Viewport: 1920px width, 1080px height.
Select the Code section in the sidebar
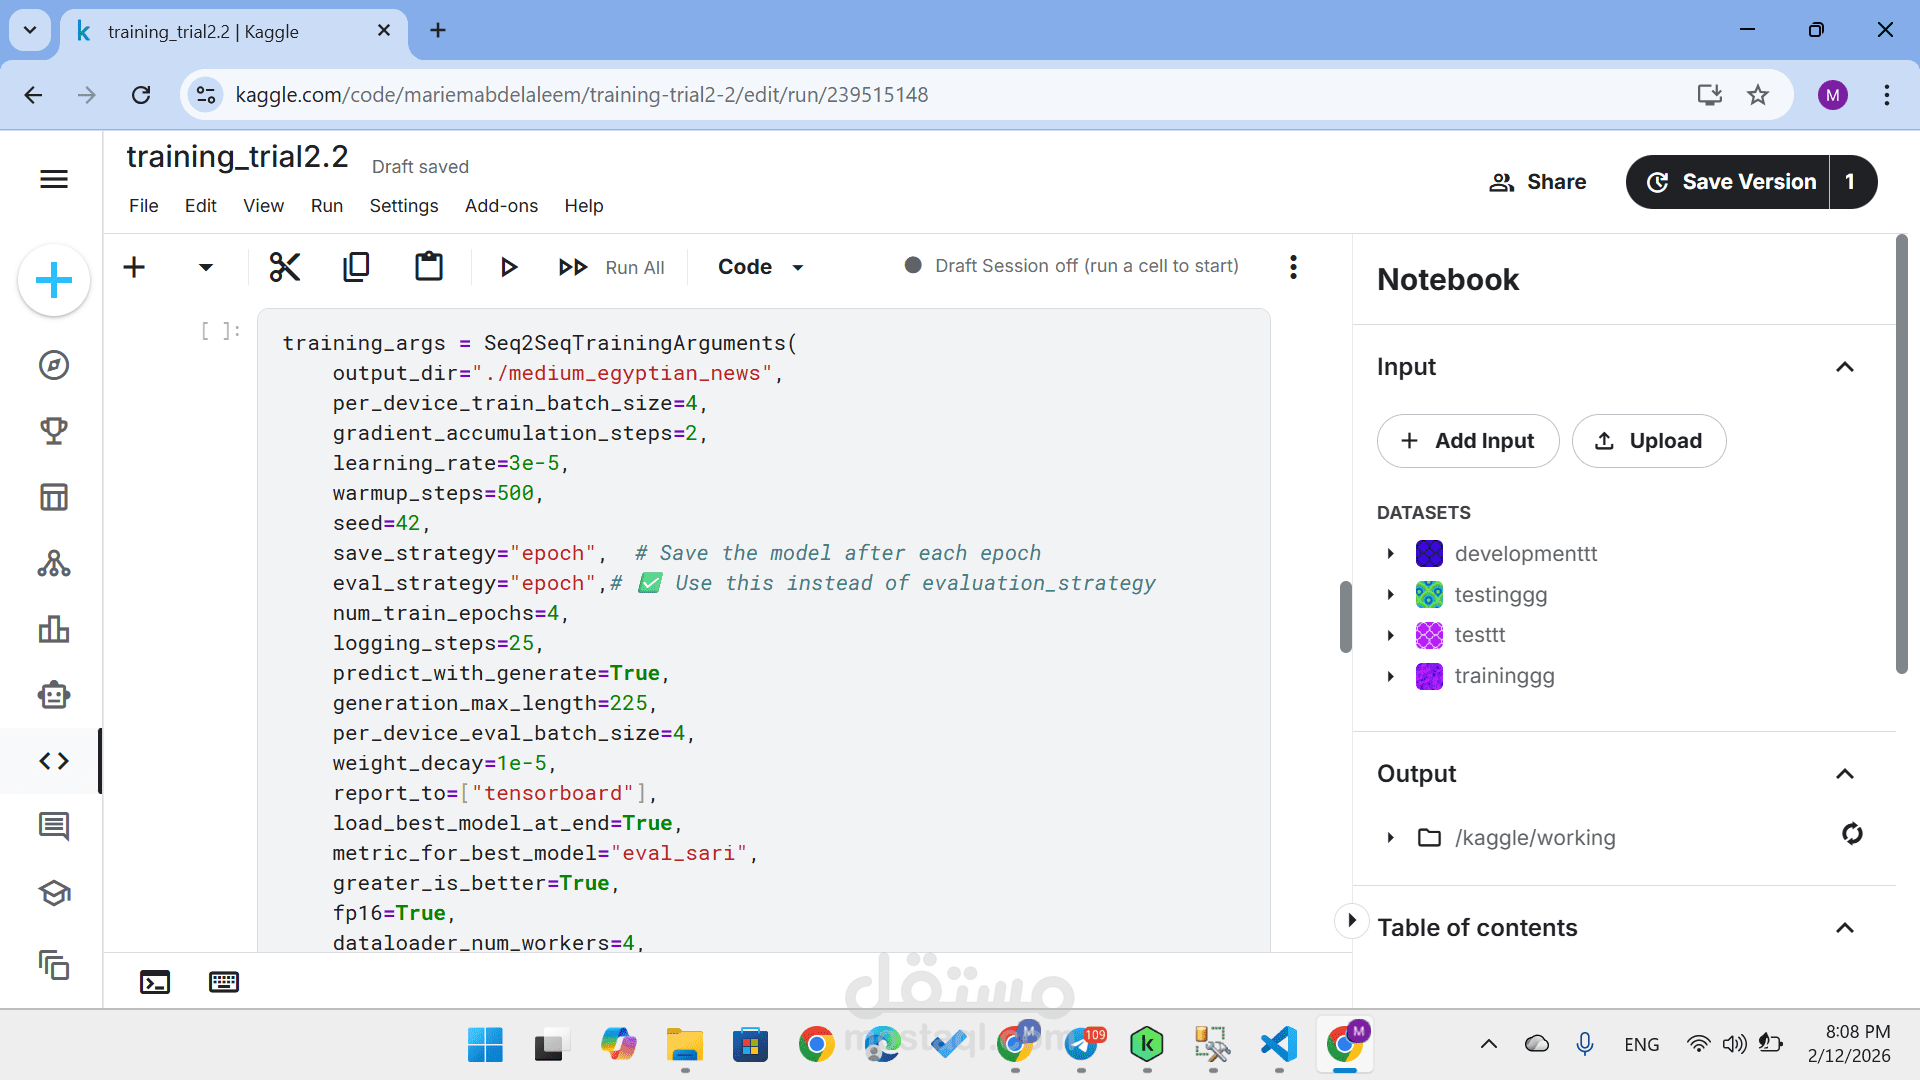(x=53, y=761)
